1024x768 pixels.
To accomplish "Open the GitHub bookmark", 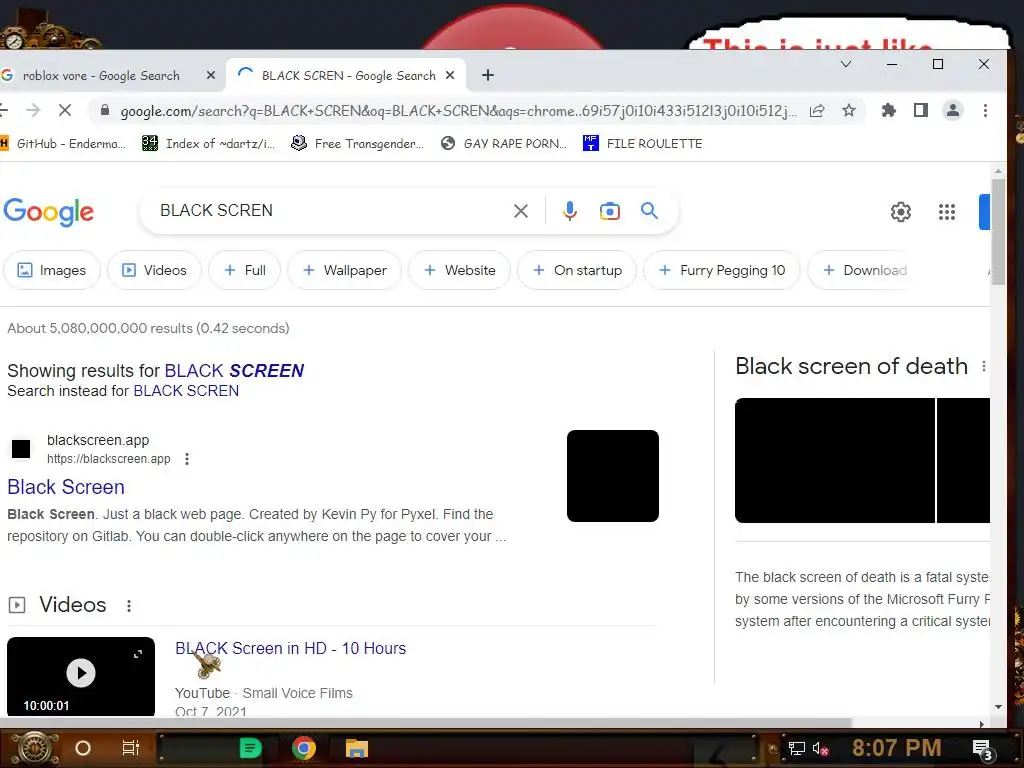I will (x=63, y=144).
